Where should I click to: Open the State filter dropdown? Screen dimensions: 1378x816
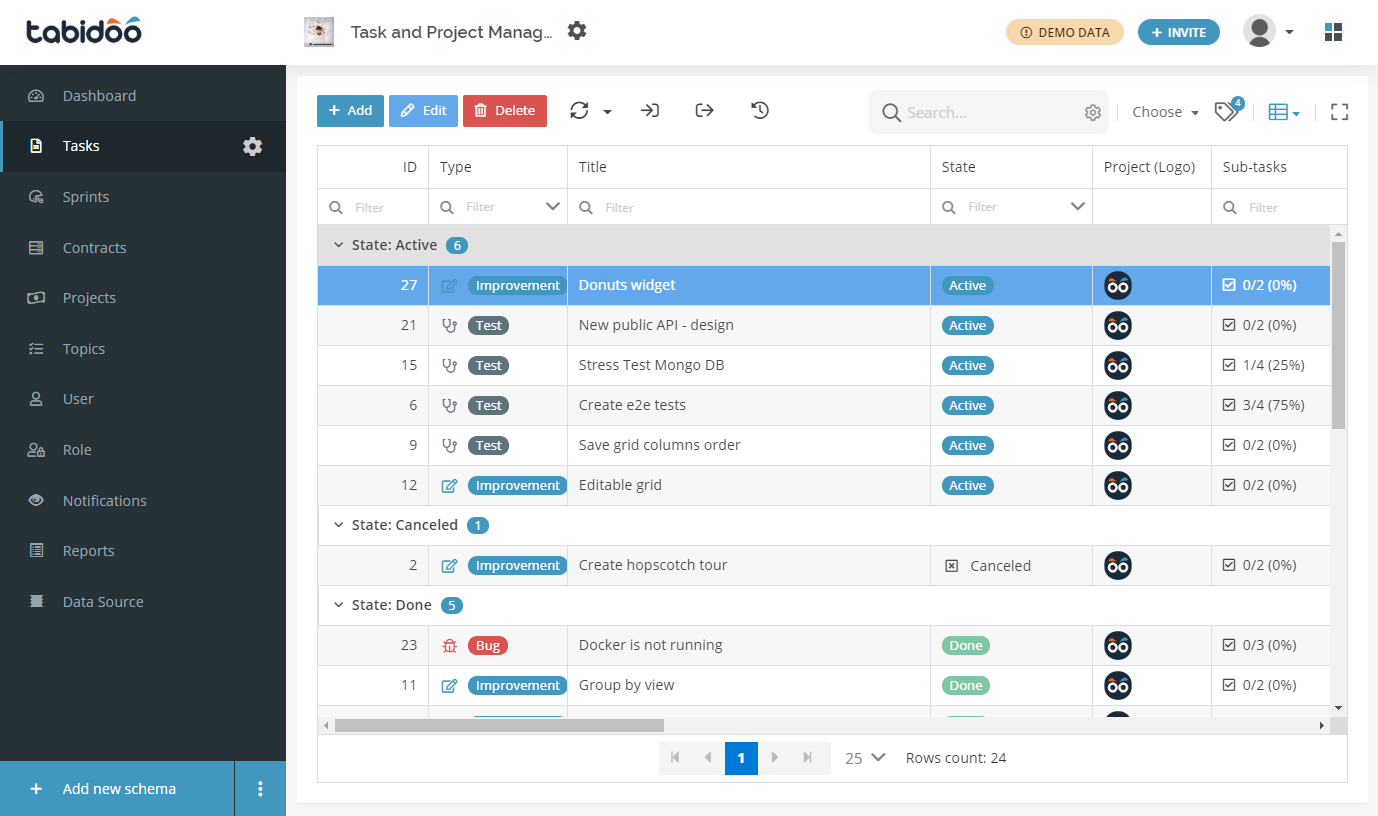click(x=1077, y=207)
